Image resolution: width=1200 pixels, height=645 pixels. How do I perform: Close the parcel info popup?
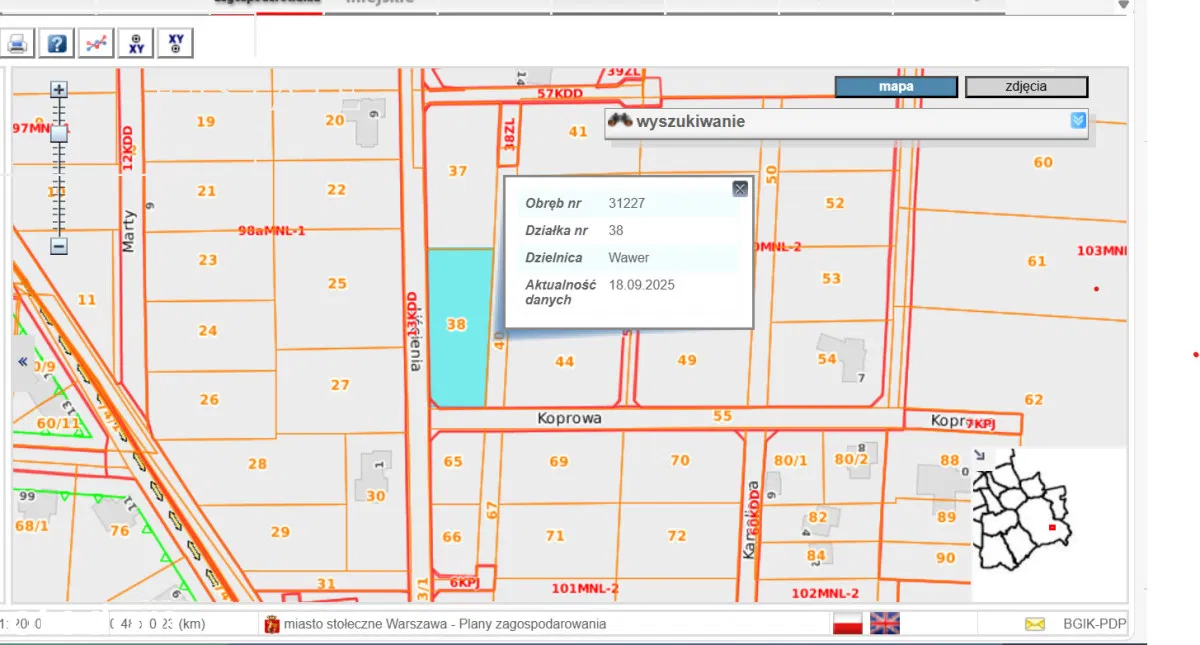tap(739, 189)
